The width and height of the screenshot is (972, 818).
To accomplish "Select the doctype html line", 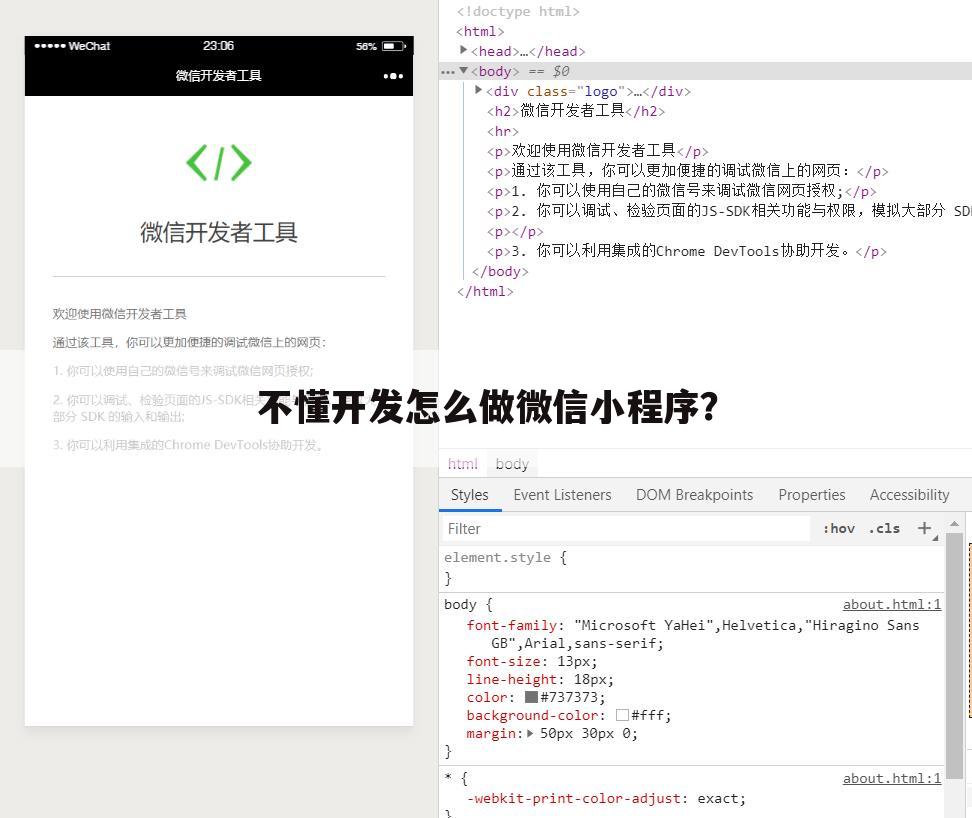I will (x=518, y=11).
